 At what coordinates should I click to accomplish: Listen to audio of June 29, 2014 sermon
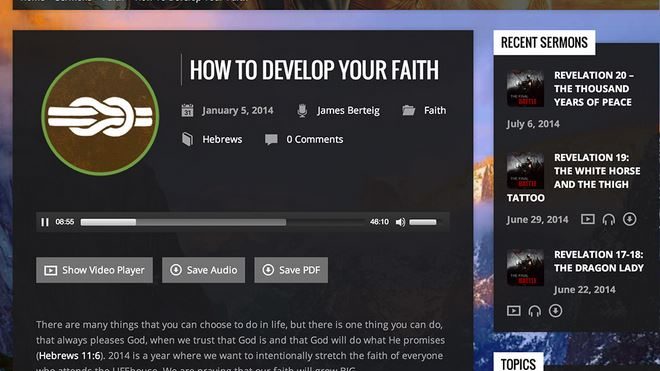(609, 219)
